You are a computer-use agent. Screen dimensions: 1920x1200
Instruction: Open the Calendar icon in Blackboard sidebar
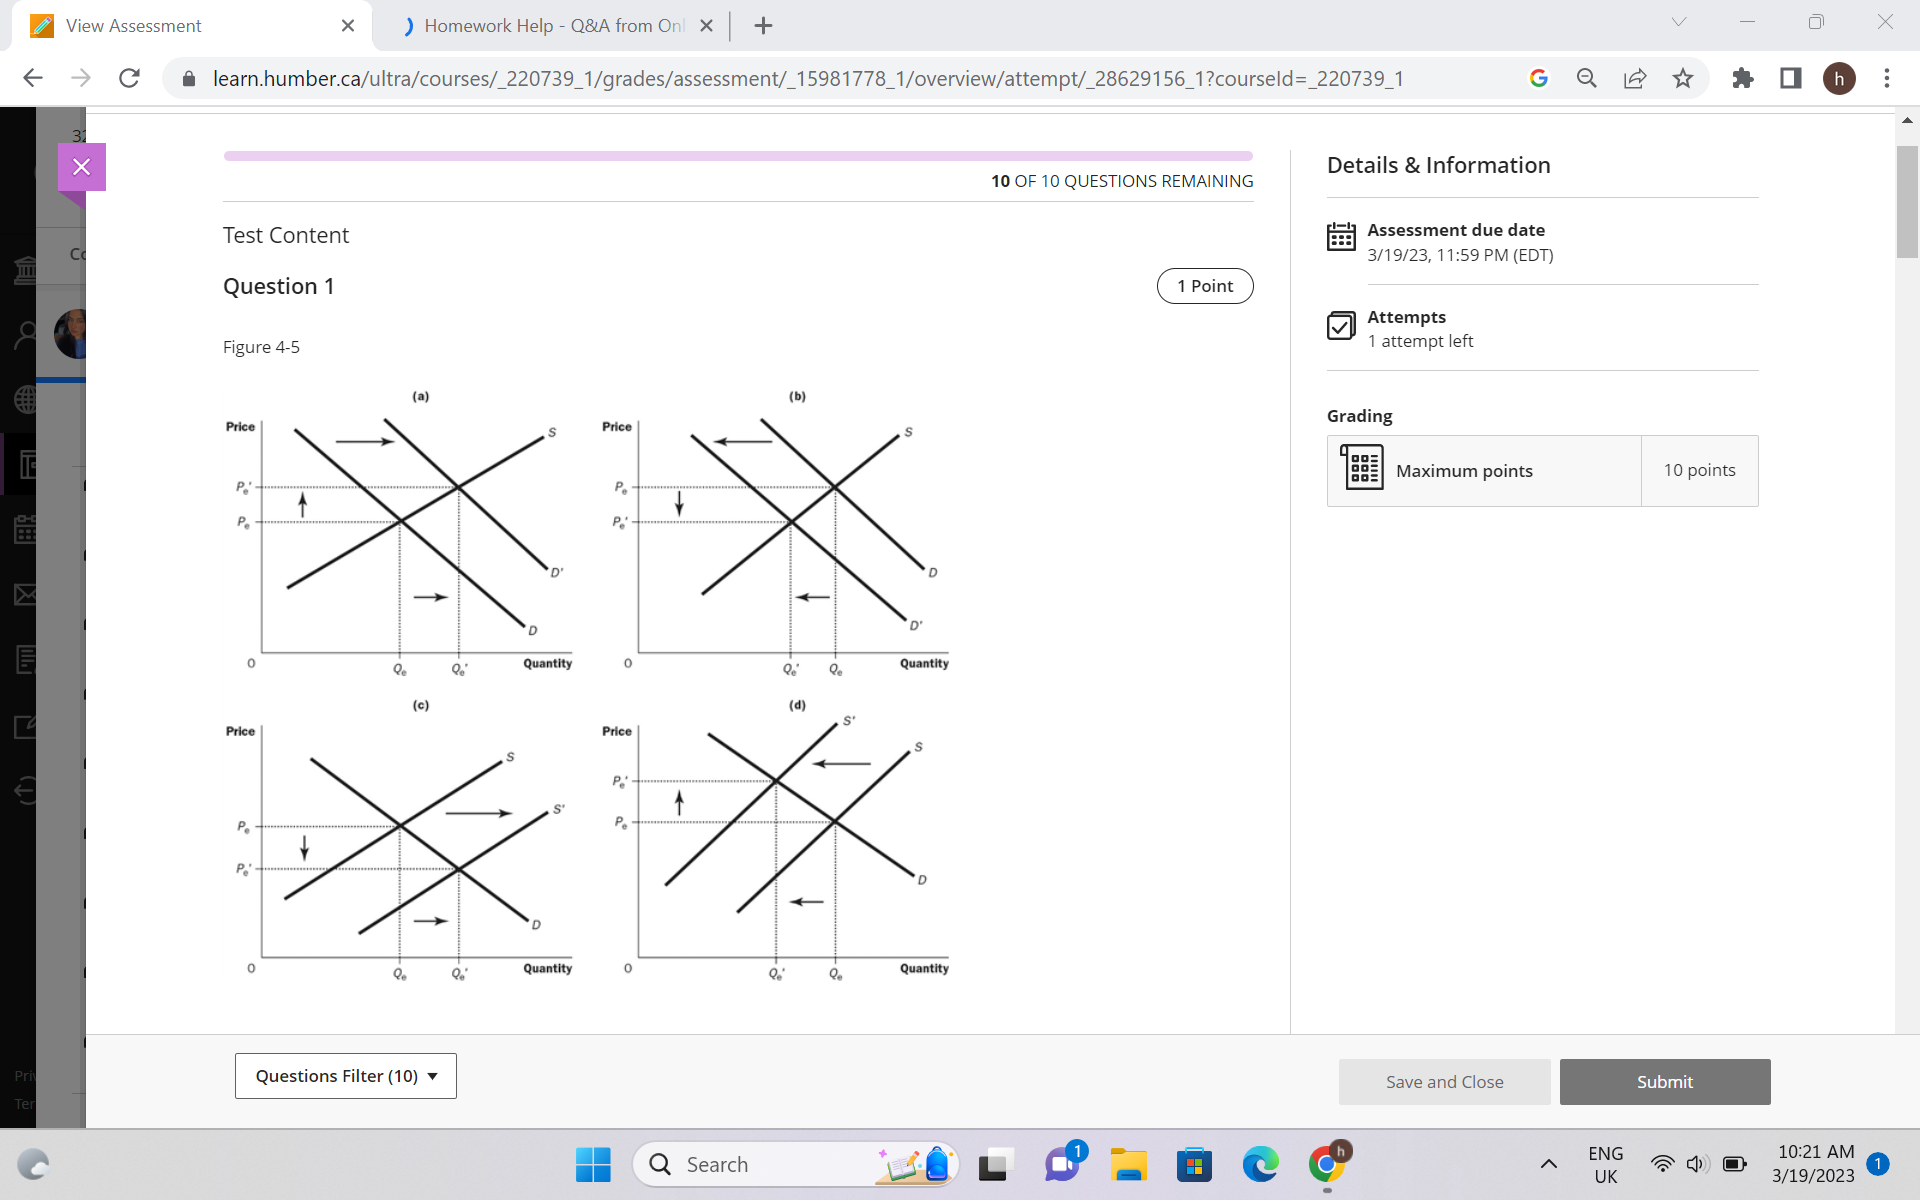tap(26, 530)
